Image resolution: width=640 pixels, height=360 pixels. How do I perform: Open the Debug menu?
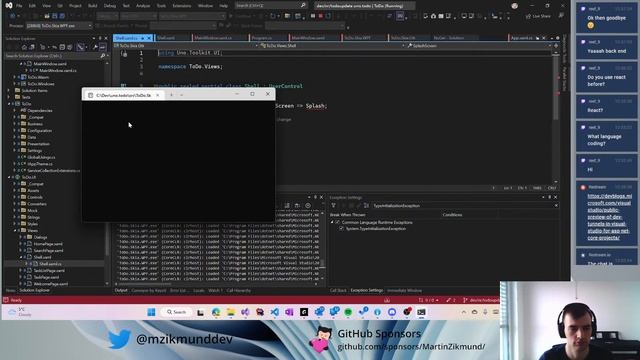[110, 6]
